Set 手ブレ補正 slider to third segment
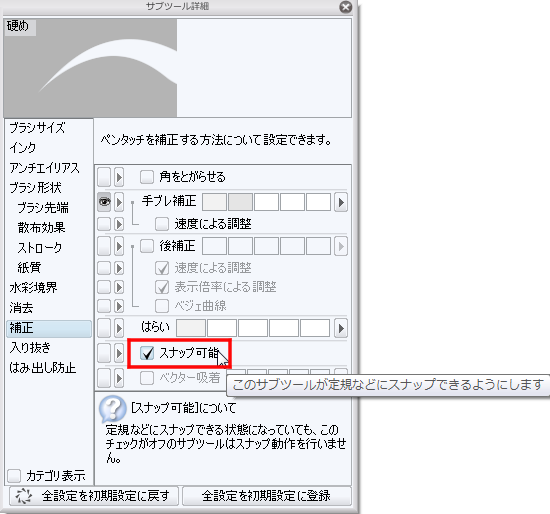Screen dimensions: 550x514 [266, 202]
